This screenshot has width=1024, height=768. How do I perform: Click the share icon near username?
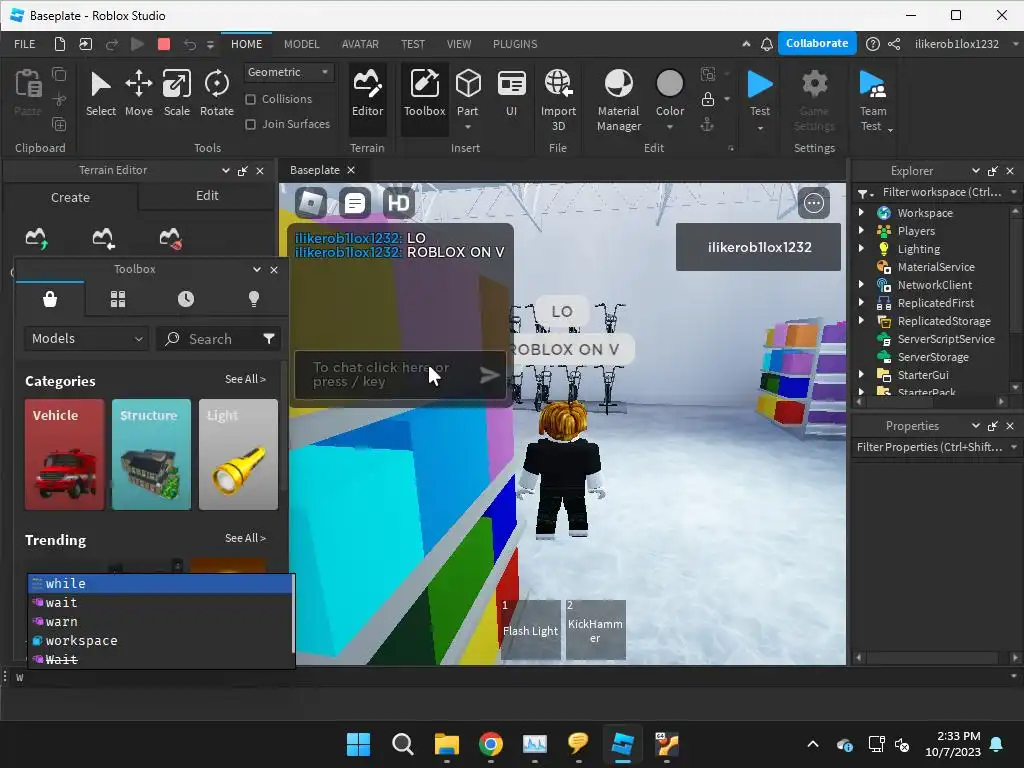coord(894,44)
